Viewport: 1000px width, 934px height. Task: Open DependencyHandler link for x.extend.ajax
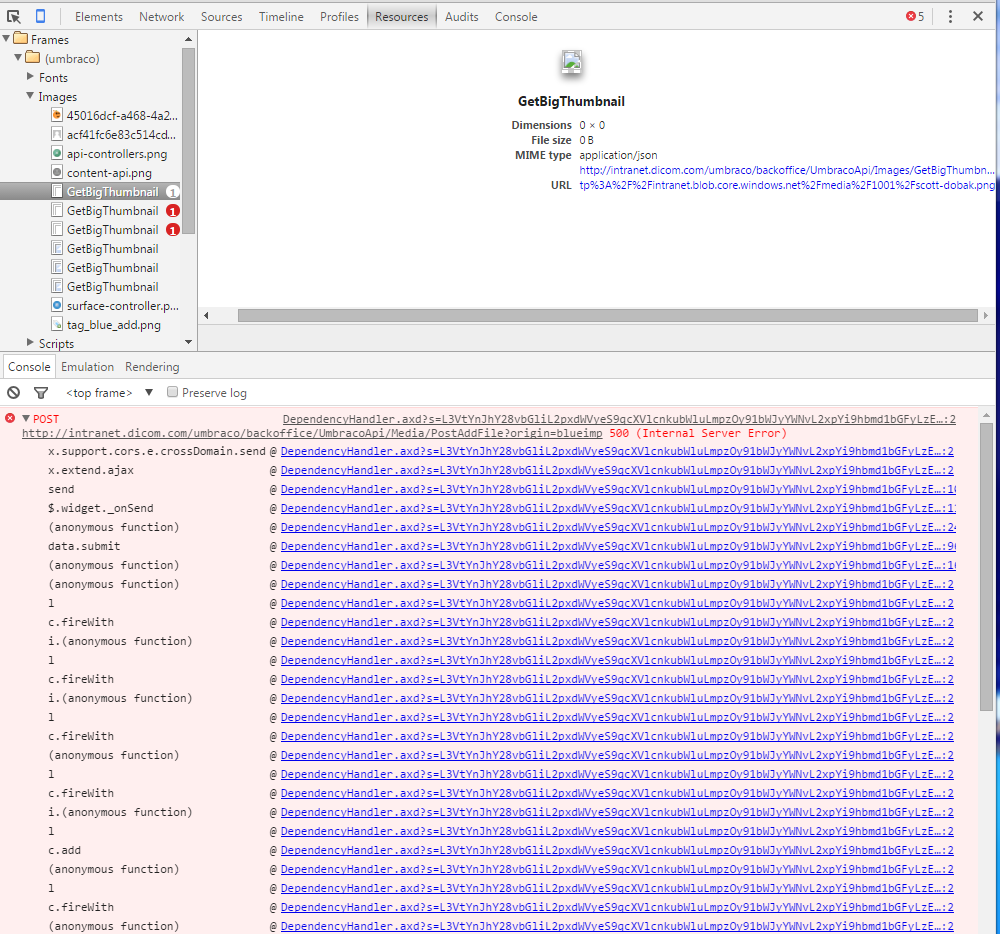point(617,470)
